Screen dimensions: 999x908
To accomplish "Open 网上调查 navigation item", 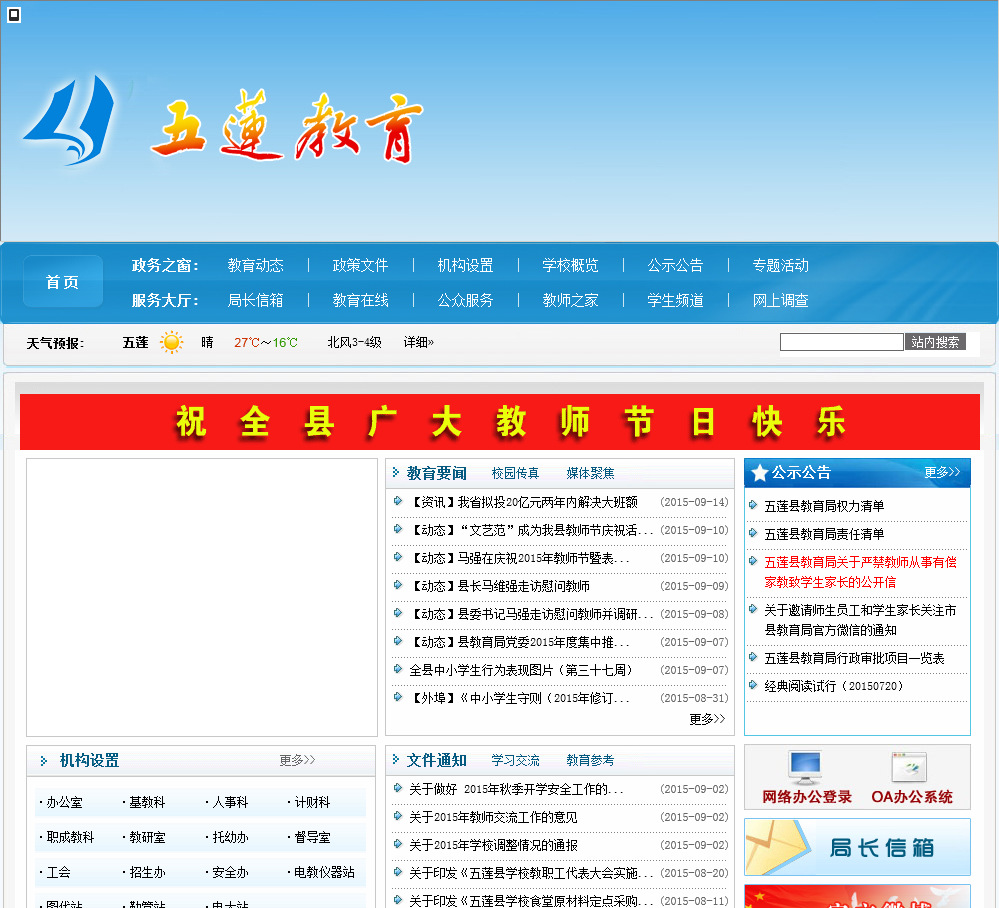I will 780,300.
